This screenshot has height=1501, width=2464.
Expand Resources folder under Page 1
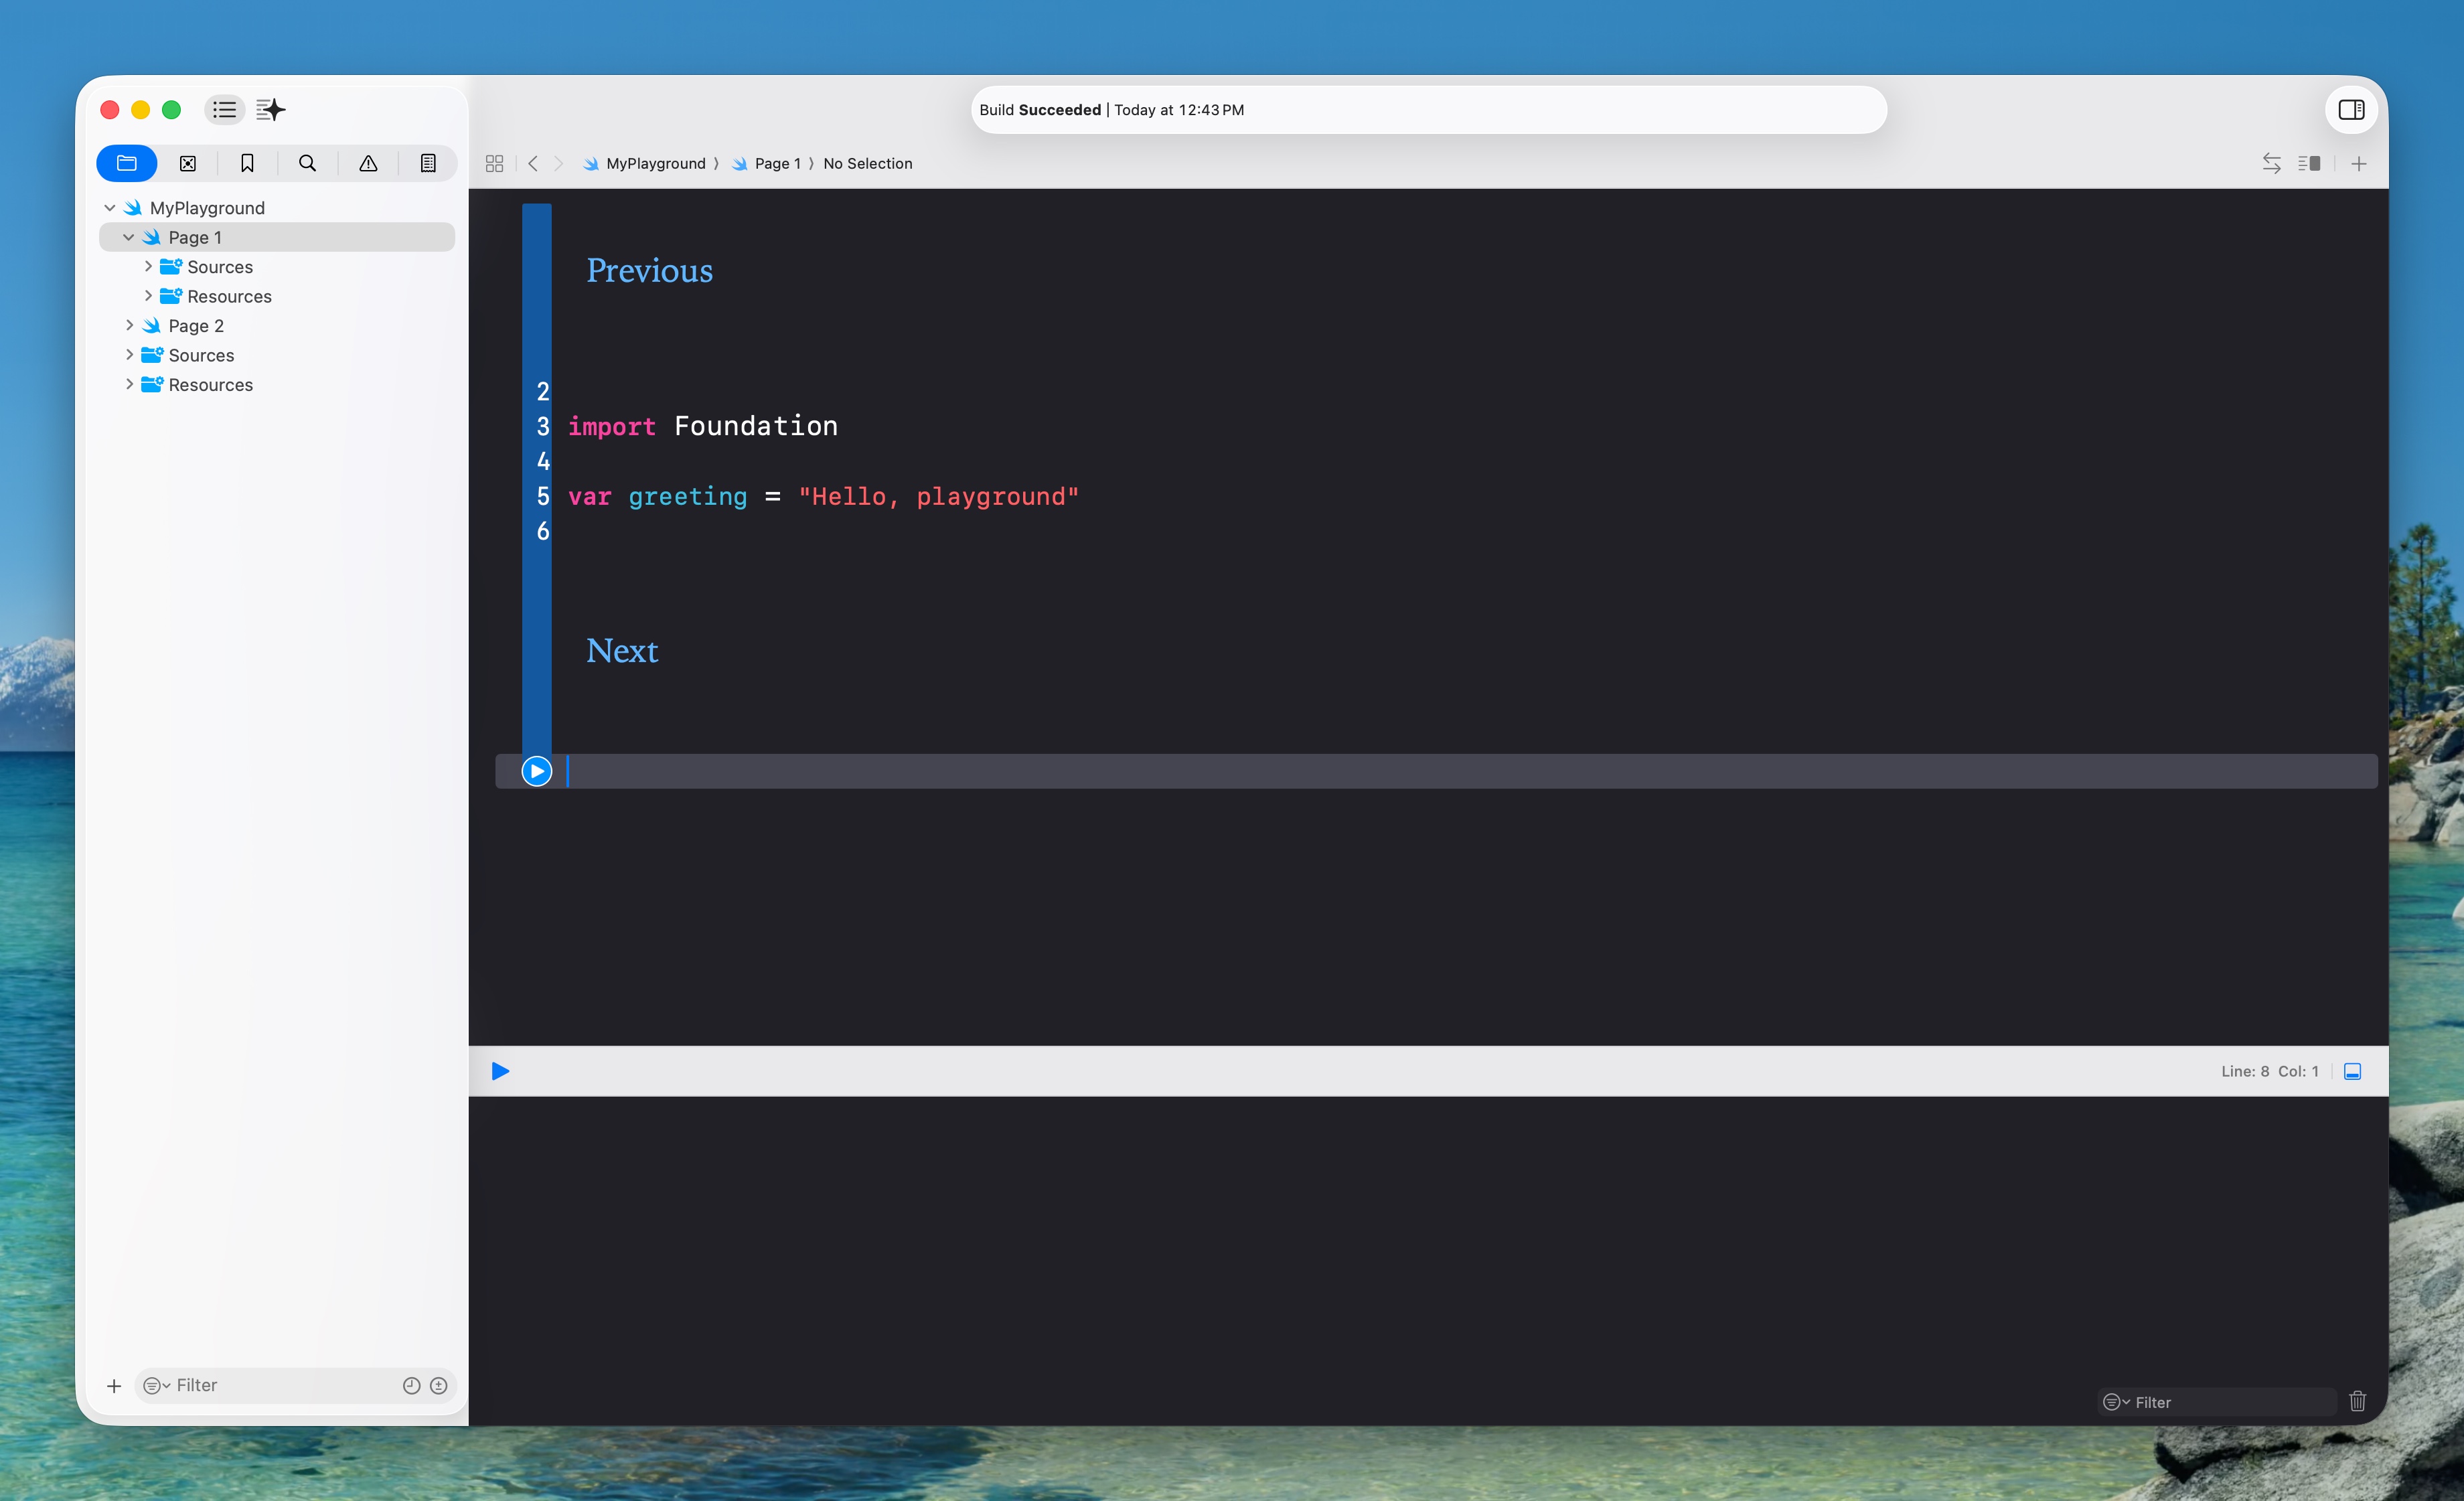click(148, 296)
